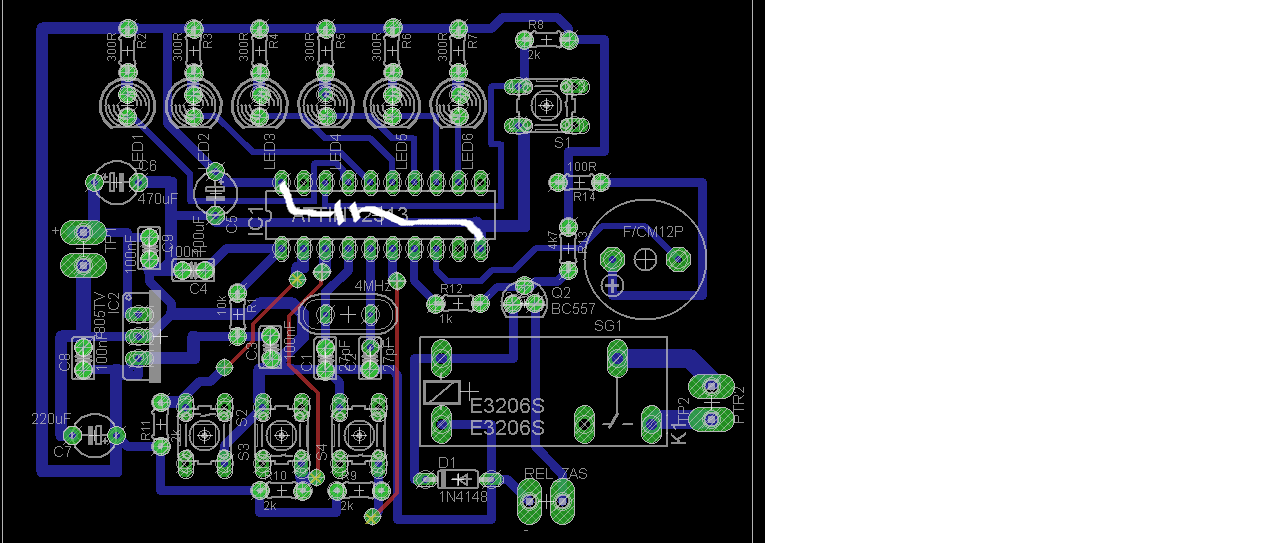Select the 4MHz crystal oval outline
This screenshot has width=1266, height=543.
pyautogui.click(x=348, y=314)
